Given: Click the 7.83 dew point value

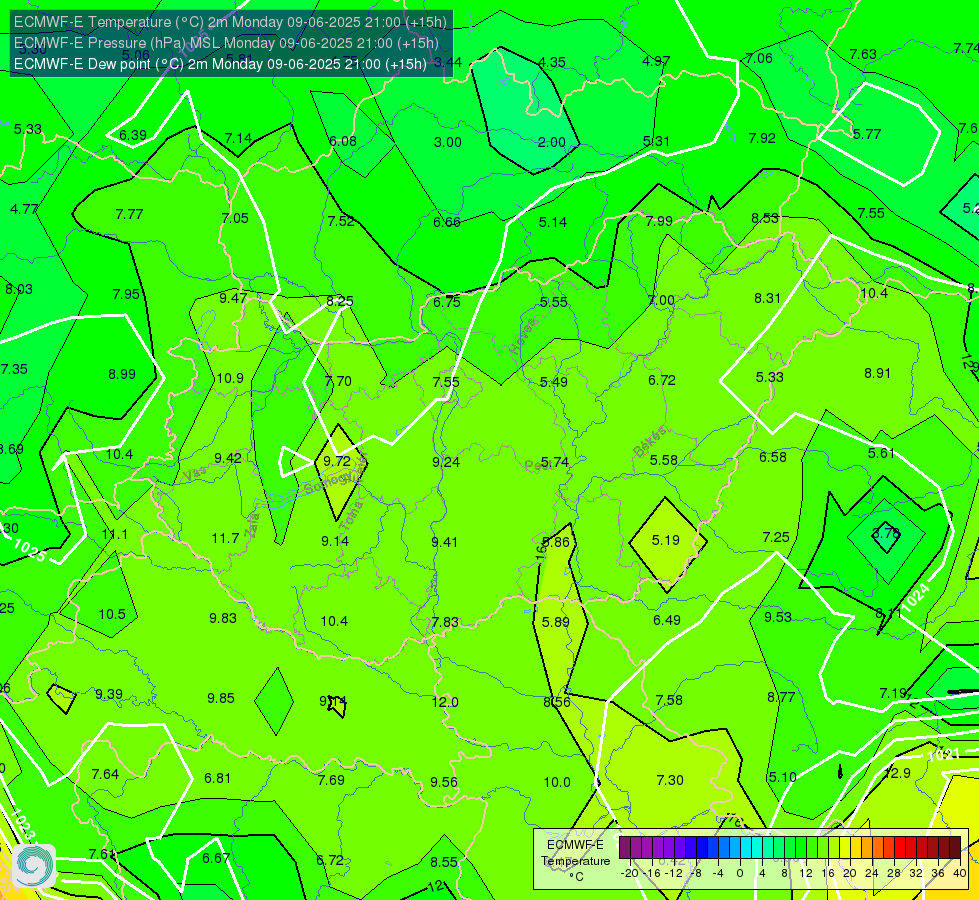Looking at the screenshot, I should click(x=445, y=623).
